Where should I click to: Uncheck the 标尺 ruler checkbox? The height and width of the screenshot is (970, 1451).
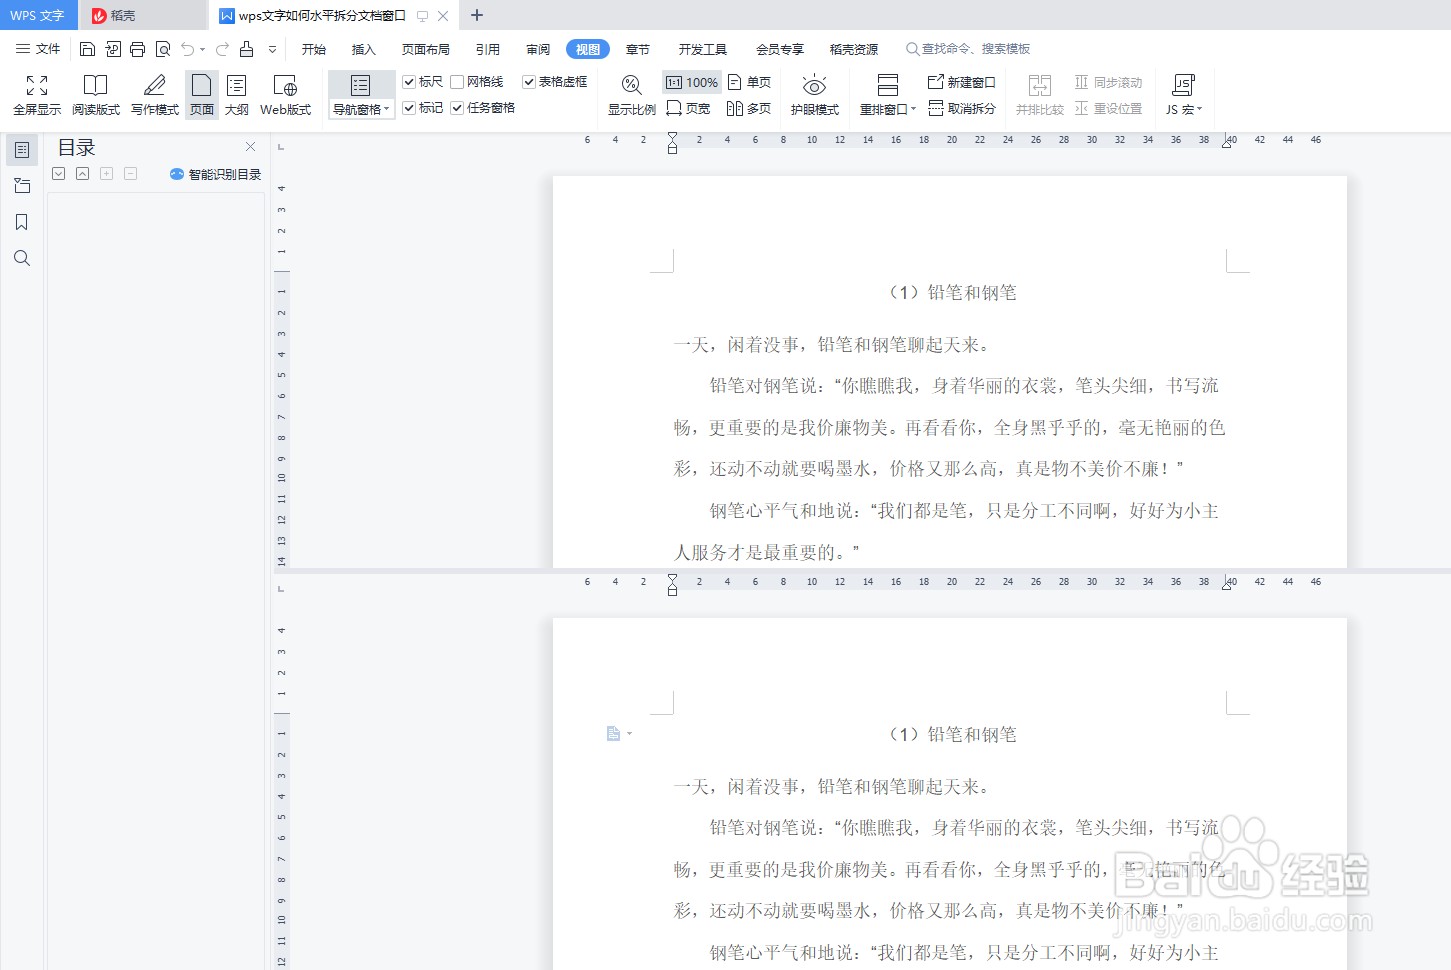coord(409,81)
